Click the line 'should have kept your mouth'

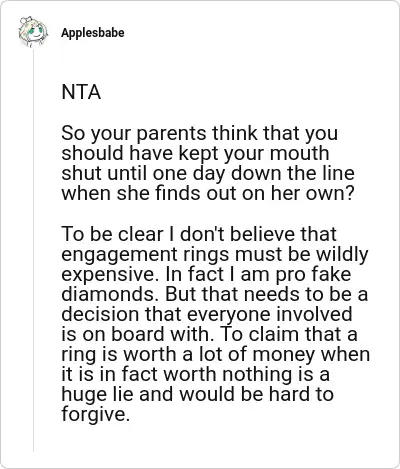[195, 154]
